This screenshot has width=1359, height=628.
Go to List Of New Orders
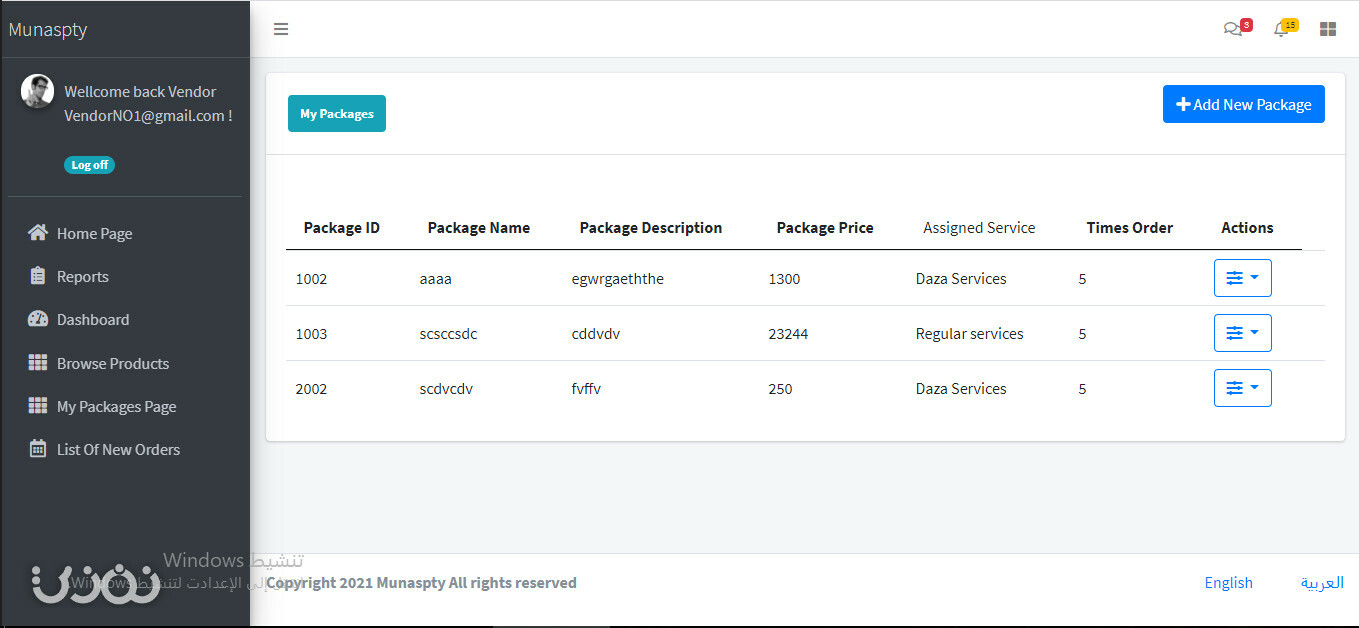[x=118, y=449]
